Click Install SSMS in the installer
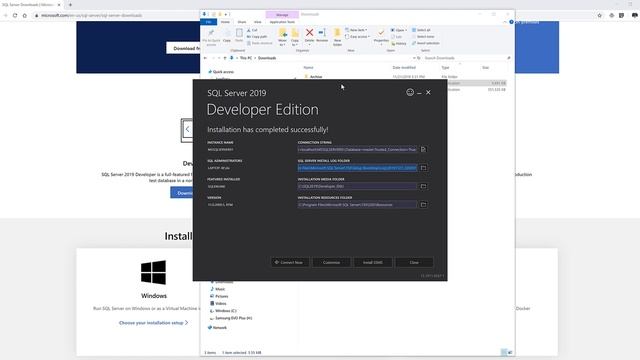 (x=373, y=262)
